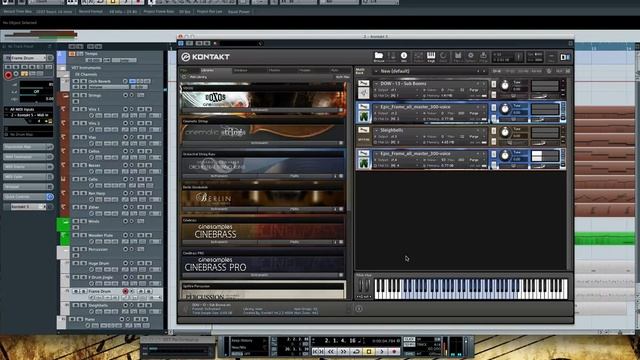Image resolution: width=640 pixels, height=360 pixels.
Task: Toggle record enable on Frame Drum track row
Action: (125, 291)
